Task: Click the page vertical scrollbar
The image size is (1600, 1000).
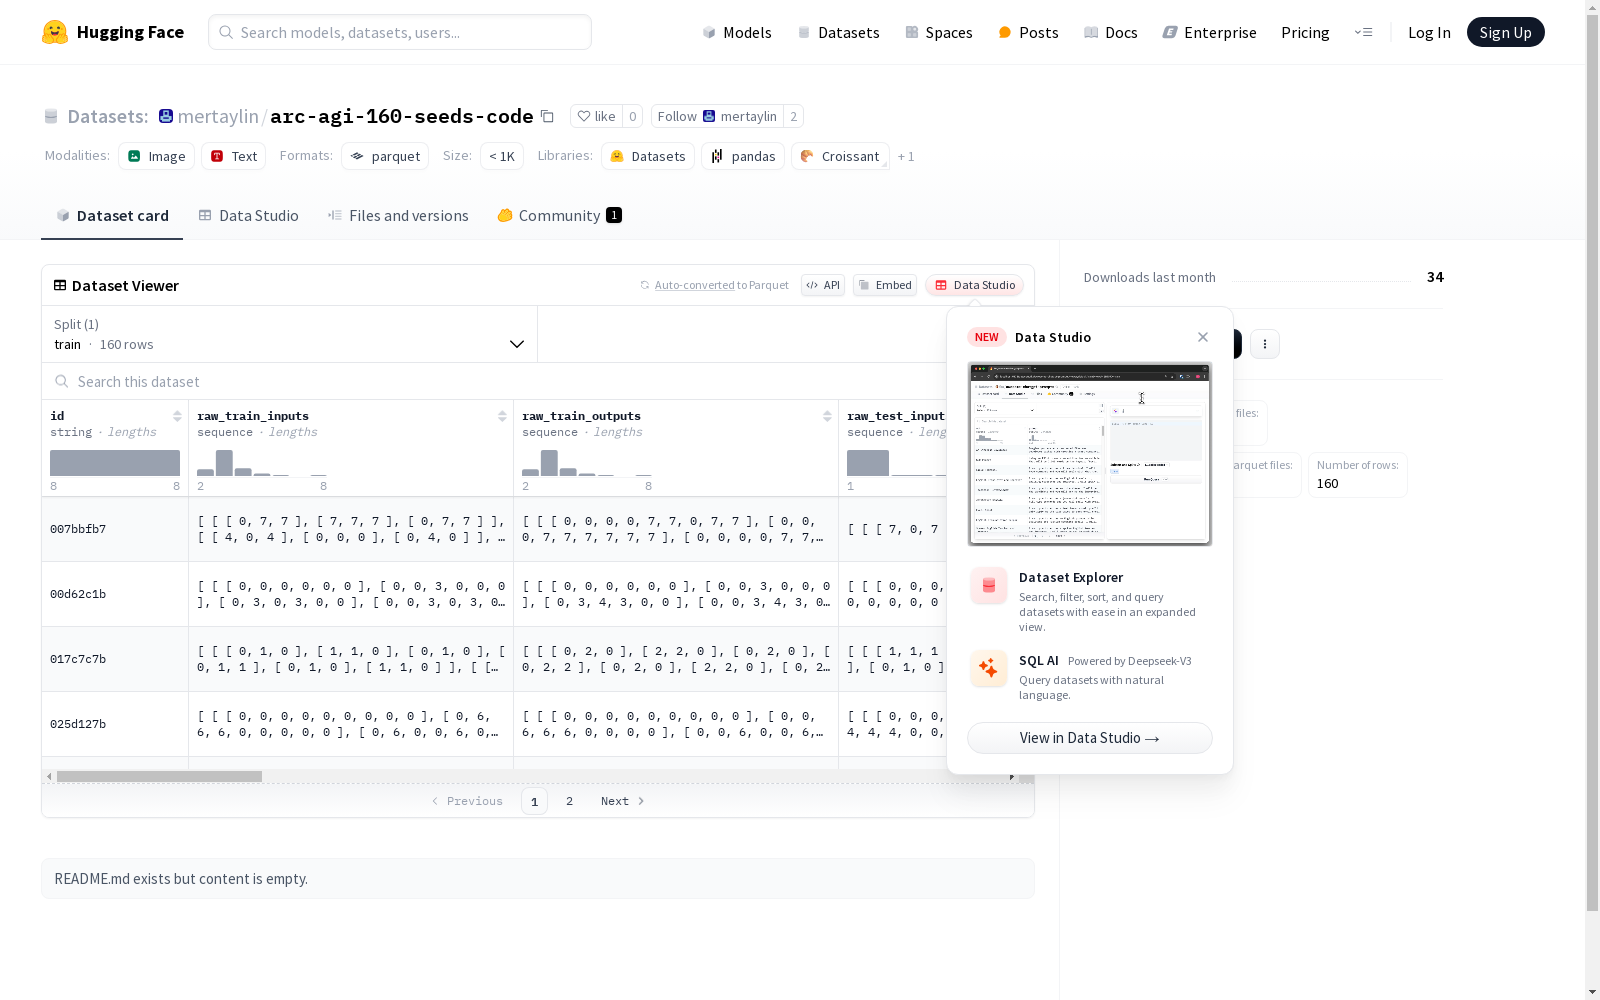Action: pos(1592,460)
